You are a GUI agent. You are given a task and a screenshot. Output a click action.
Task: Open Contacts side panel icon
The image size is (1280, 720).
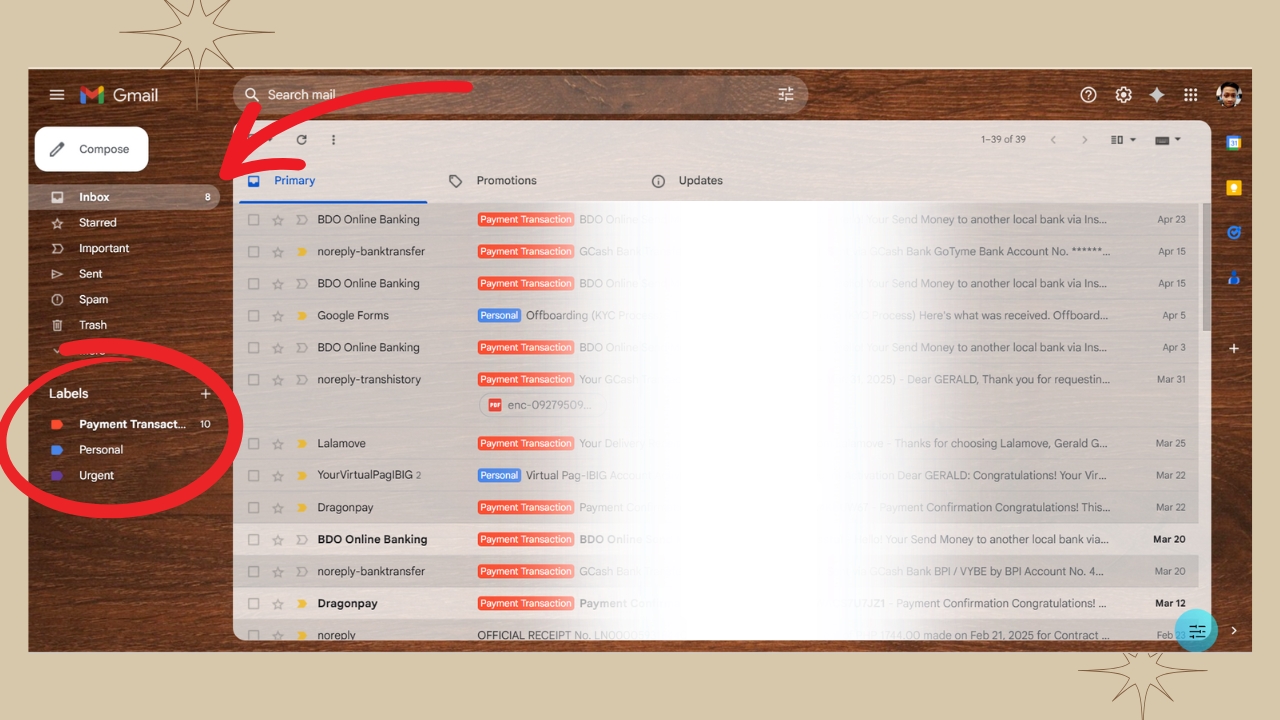click(x=1234, y=278)
